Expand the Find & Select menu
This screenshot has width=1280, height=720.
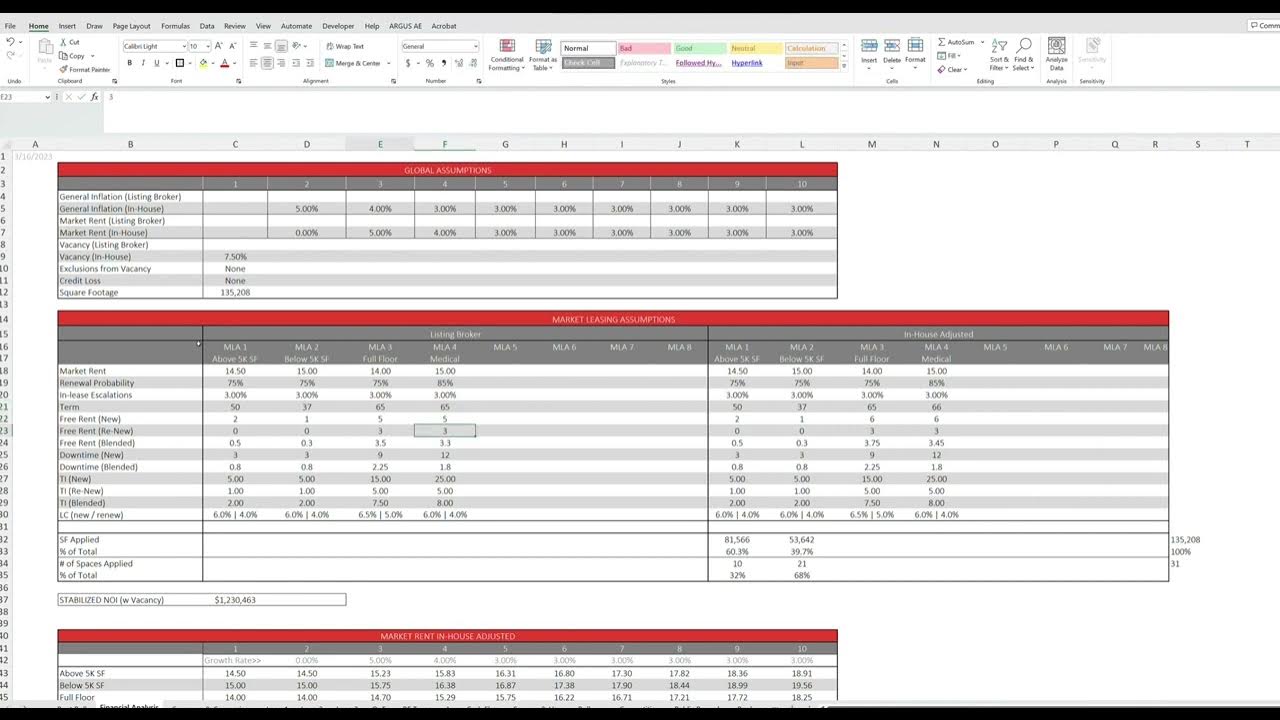[x=1023, y=55]
